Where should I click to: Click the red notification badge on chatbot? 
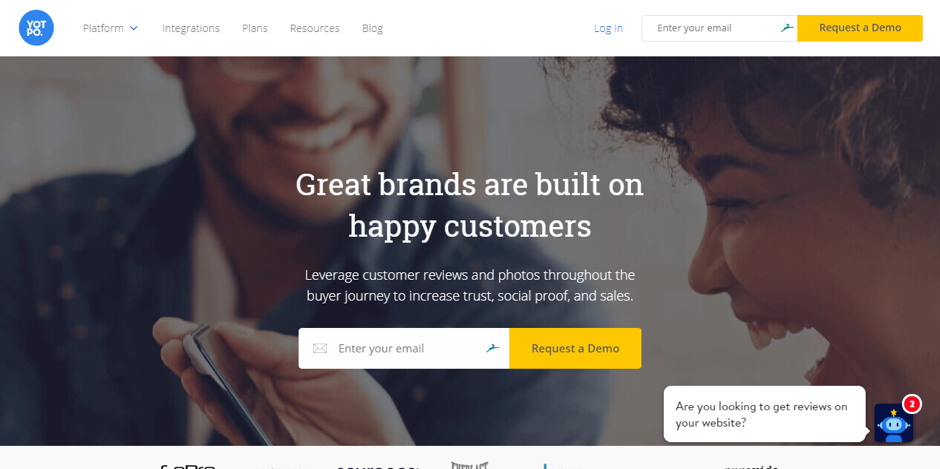911,404
